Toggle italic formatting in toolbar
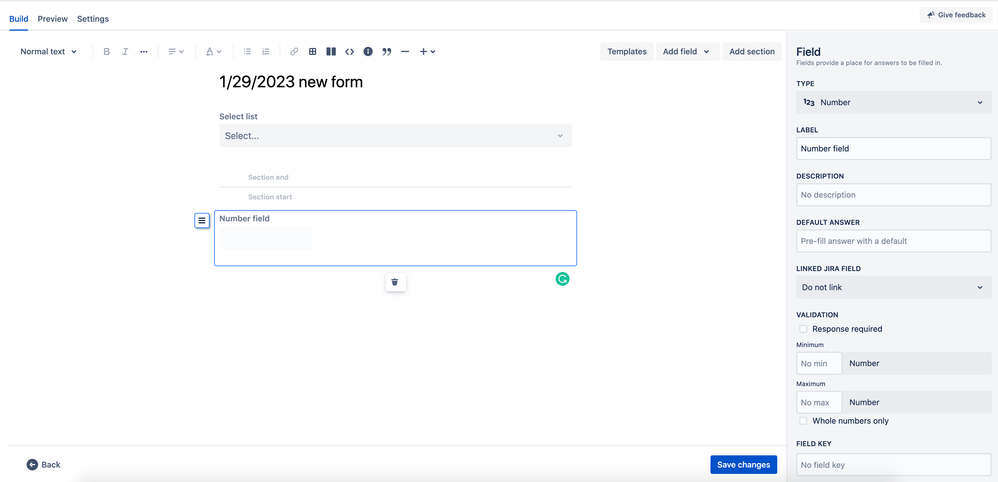 pos(125,52)
